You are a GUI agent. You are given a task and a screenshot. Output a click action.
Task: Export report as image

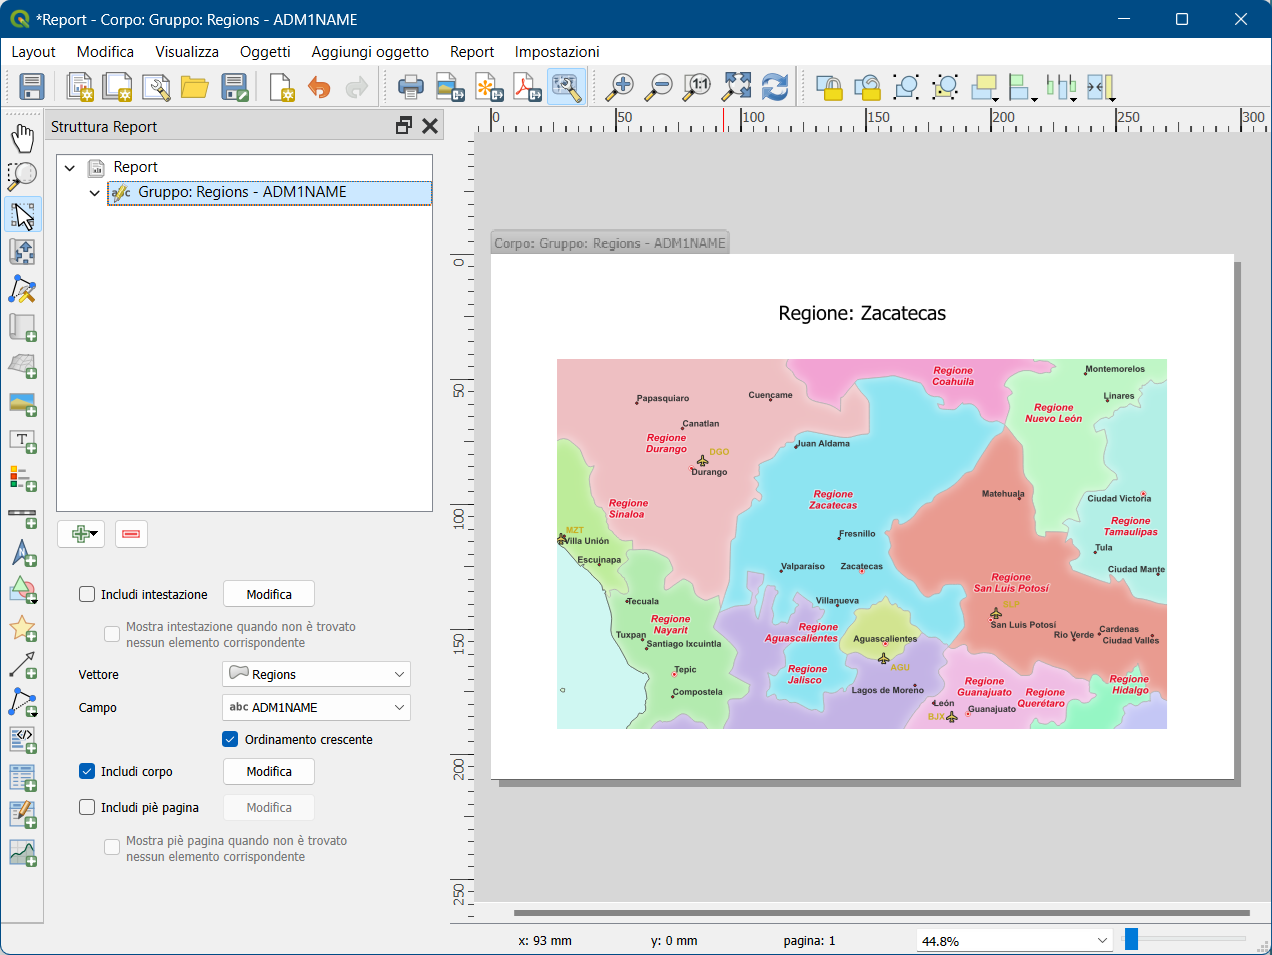pyautogui.click(x=449, y=87)
